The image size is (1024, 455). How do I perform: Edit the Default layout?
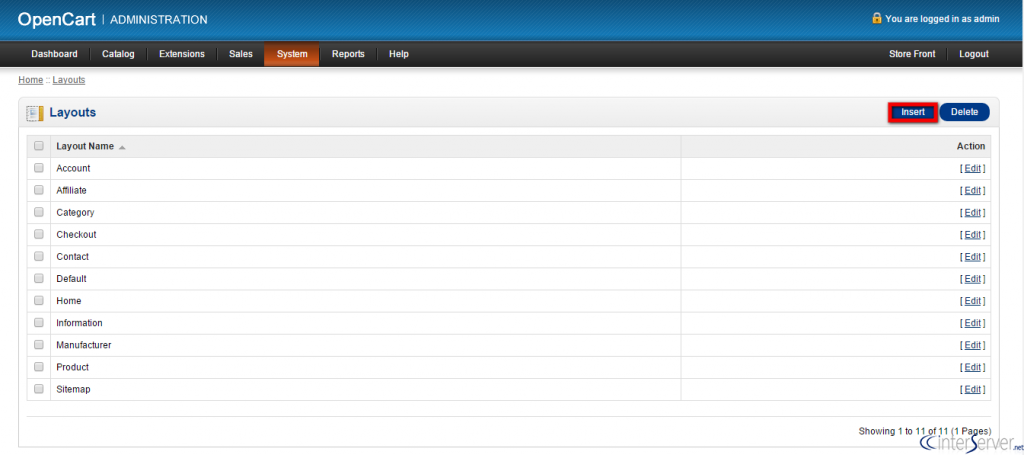coord(972,279)
